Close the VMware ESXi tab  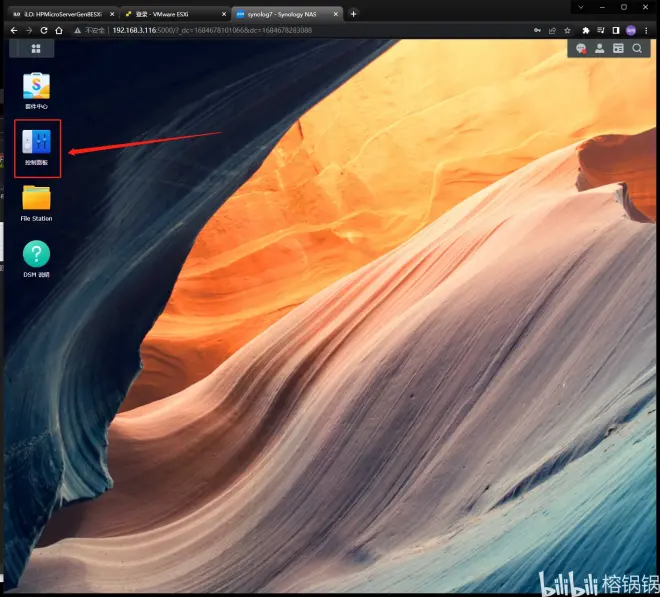[224, 14]
